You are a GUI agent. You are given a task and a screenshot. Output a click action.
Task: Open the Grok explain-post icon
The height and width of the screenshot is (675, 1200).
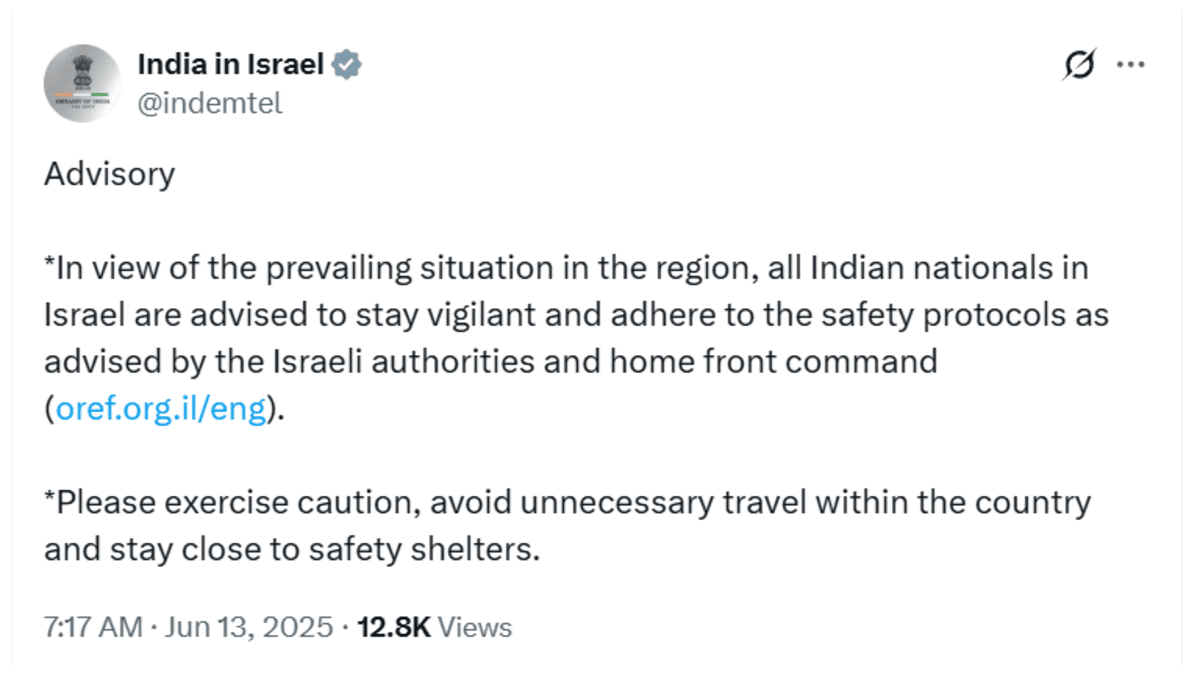pos(1080,65)
